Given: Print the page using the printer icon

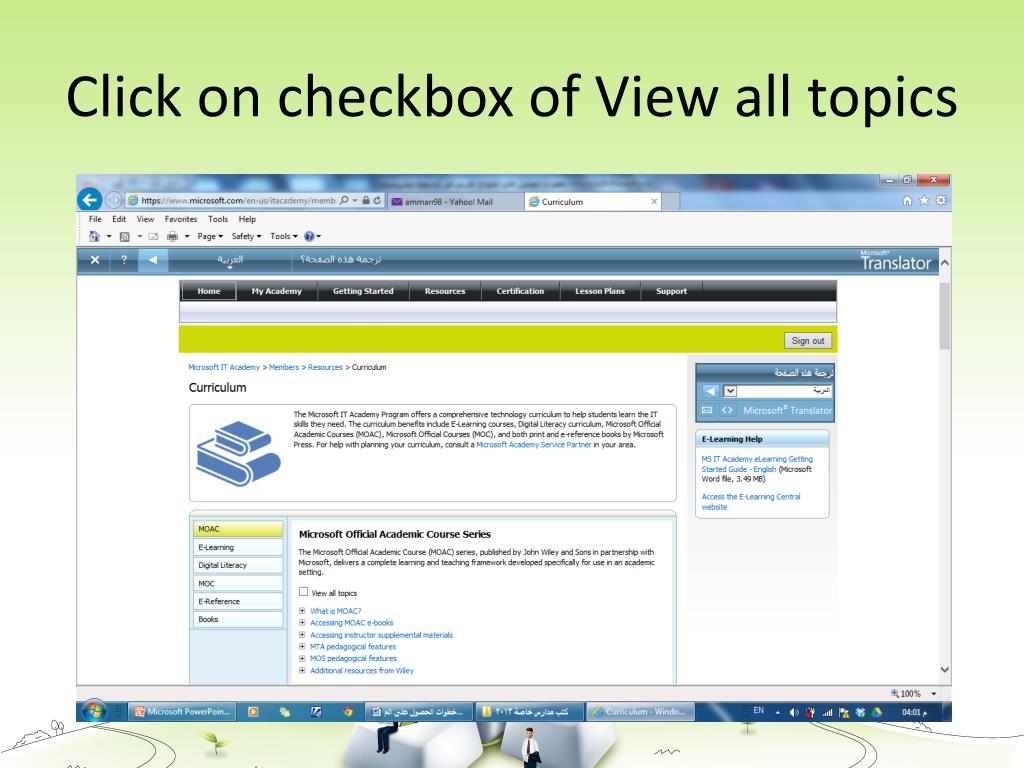Looking at the screenshot, I should [x=172, y=236].
